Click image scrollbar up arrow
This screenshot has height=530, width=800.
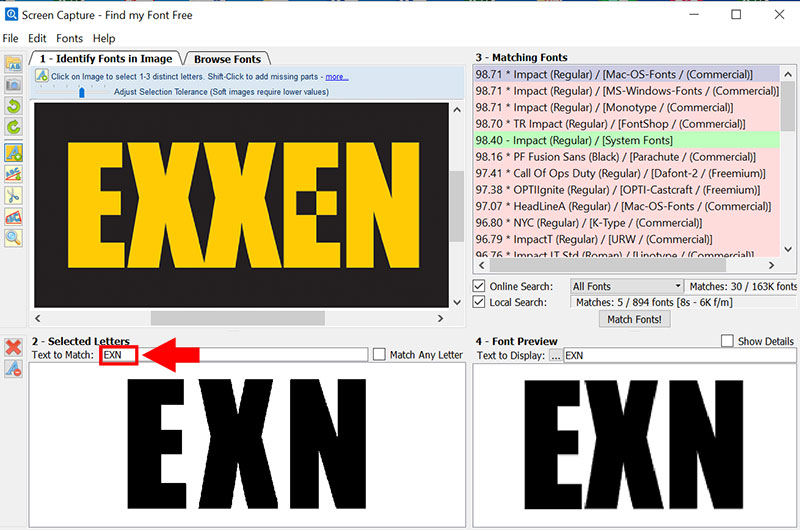click(x=457, y=110)
